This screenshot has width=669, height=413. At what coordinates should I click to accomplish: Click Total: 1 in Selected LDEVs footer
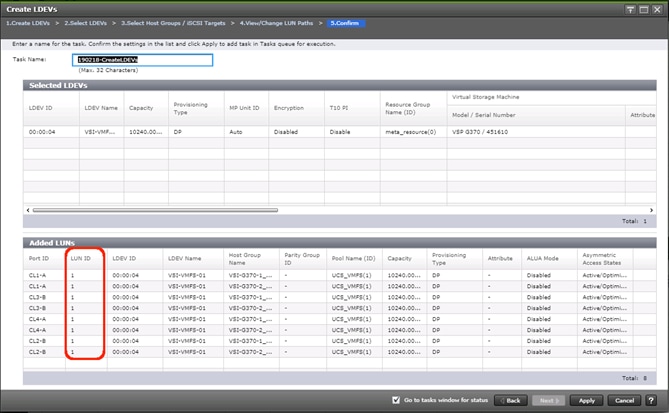[634, 221]
